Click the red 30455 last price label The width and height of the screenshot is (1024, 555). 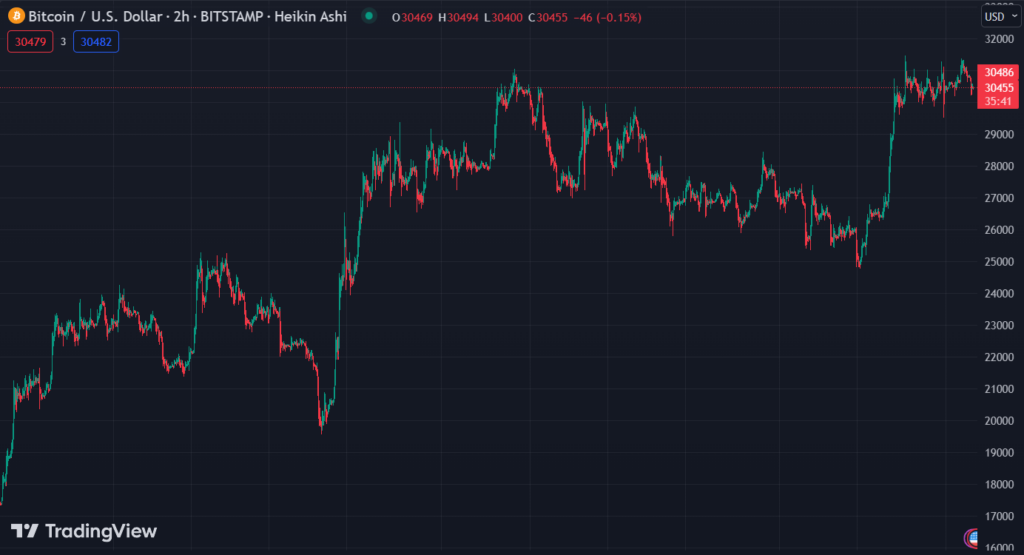(x=999, y=88)
